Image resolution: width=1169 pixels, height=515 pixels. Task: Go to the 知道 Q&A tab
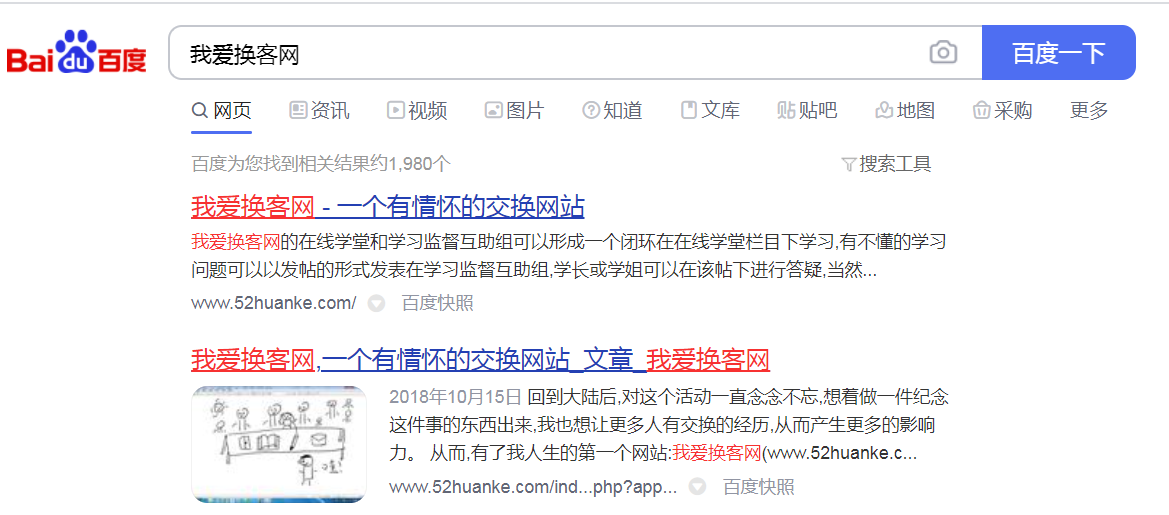612,111
